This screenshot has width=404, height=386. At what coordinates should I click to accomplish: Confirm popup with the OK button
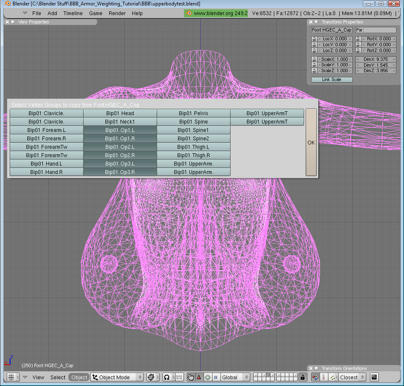[x=311, y=142]
